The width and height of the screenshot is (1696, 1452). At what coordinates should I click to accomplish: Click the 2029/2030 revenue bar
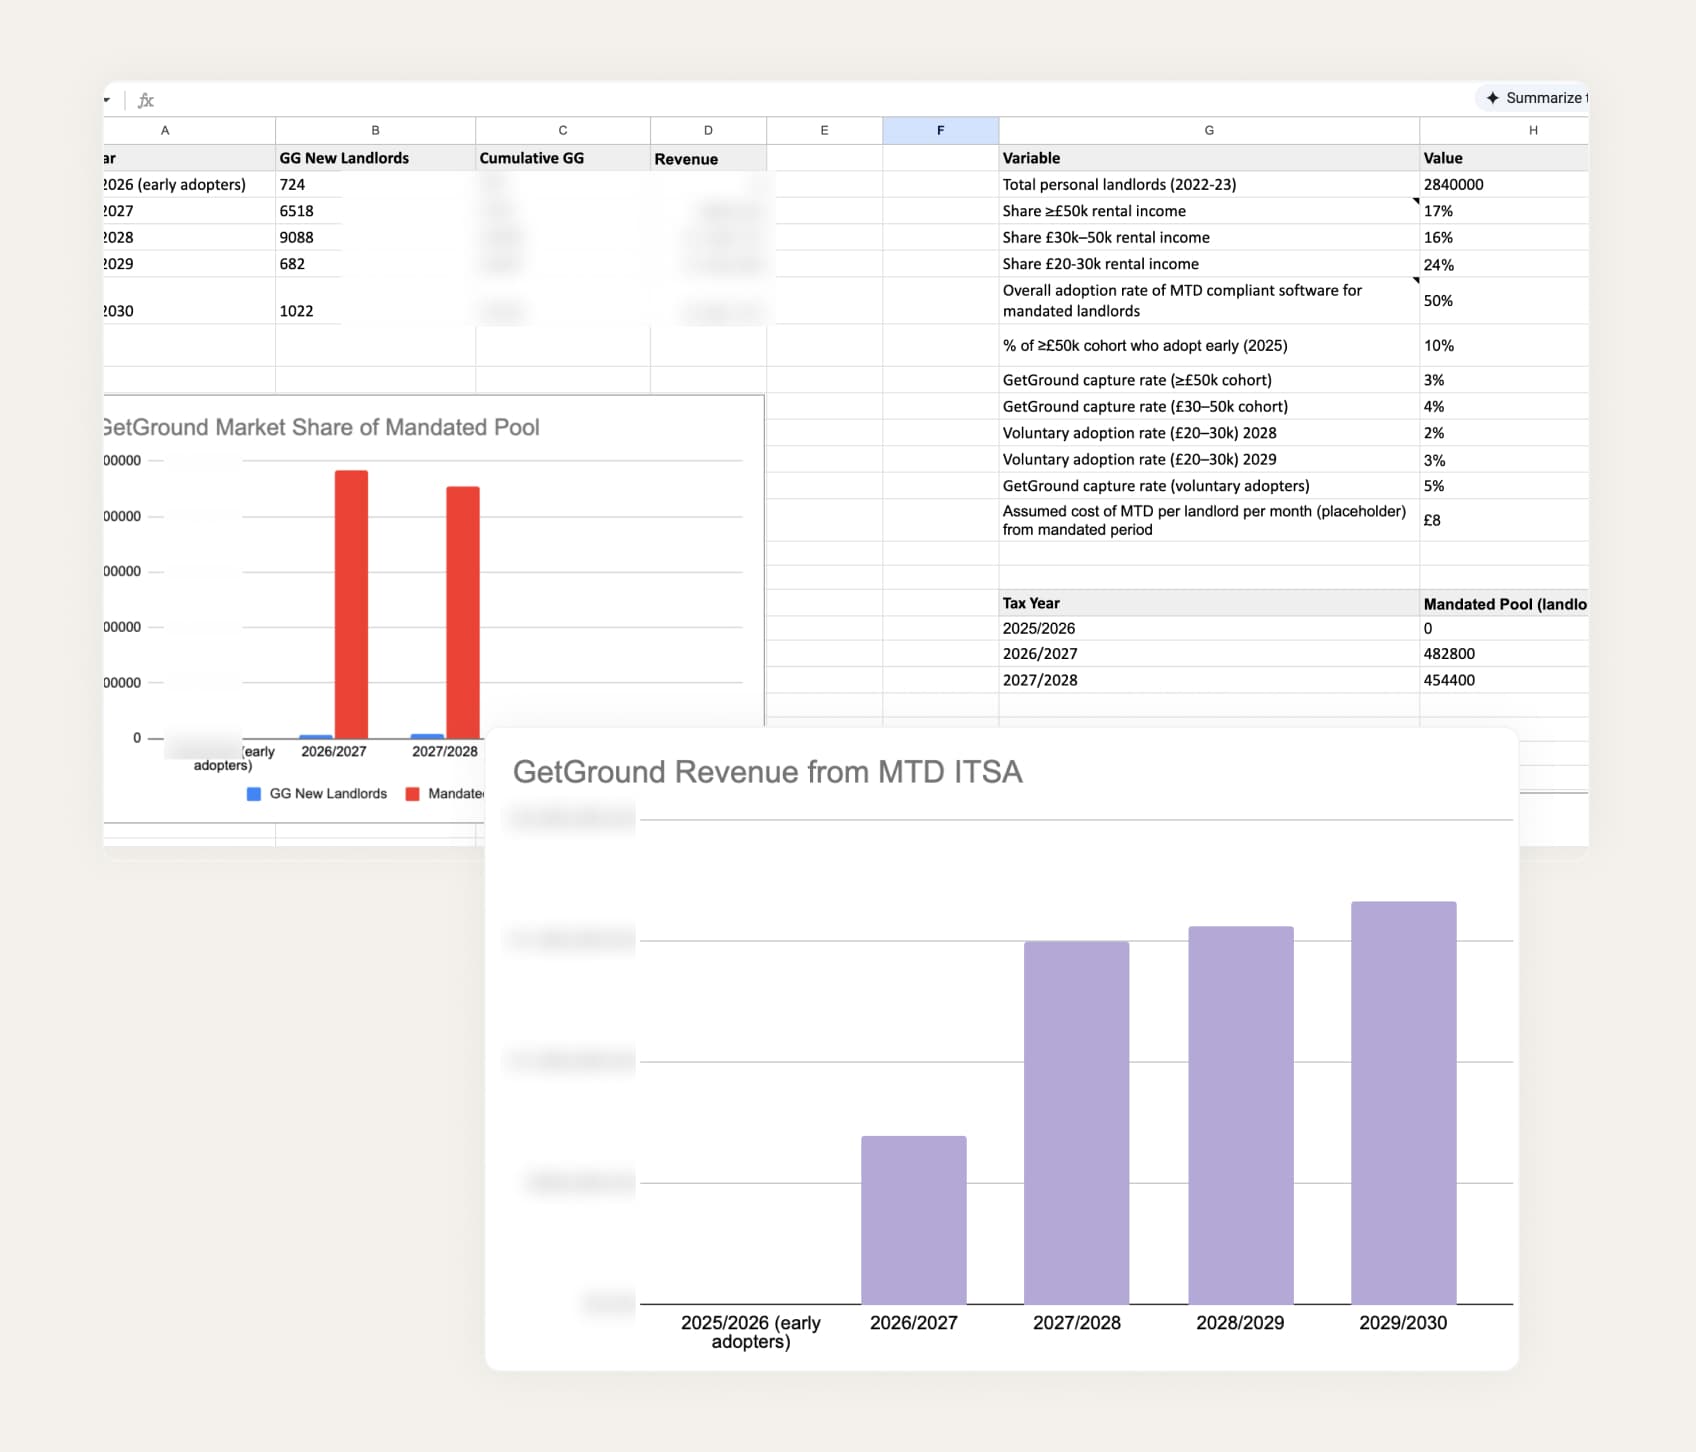(1404, 1100)
